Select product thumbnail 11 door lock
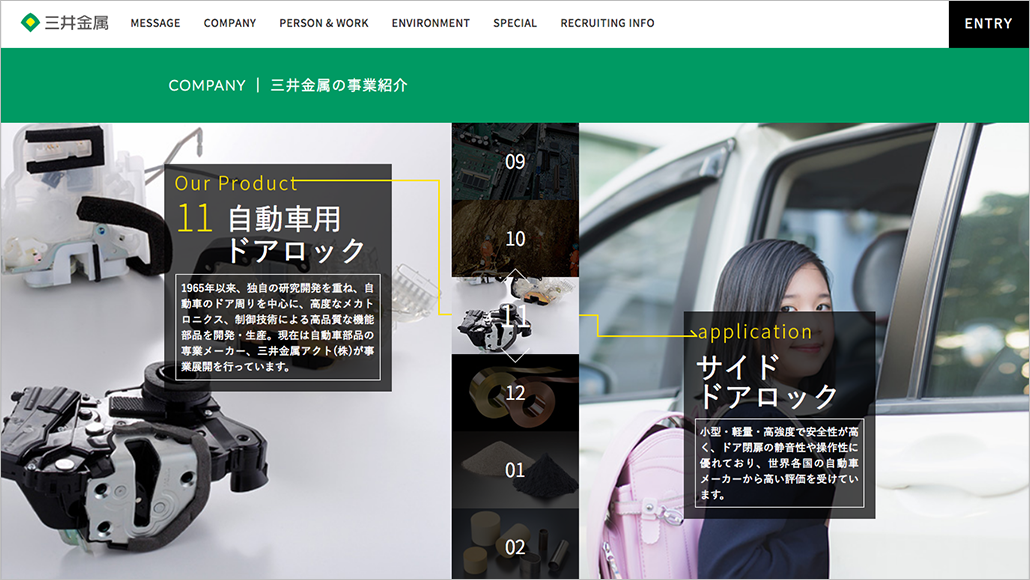The height and width of the screenshot is (580, 1030). pos(515,315)
